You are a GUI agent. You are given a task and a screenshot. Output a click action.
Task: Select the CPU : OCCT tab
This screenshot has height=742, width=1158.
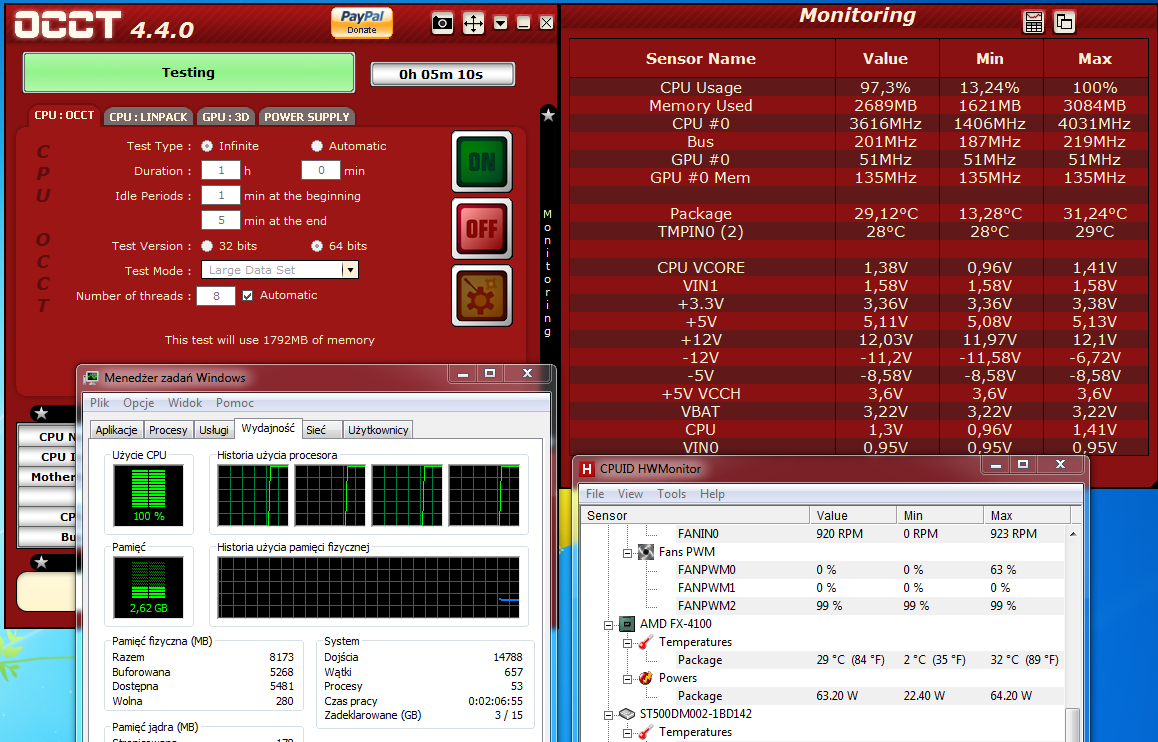click(x=64, y=115)
